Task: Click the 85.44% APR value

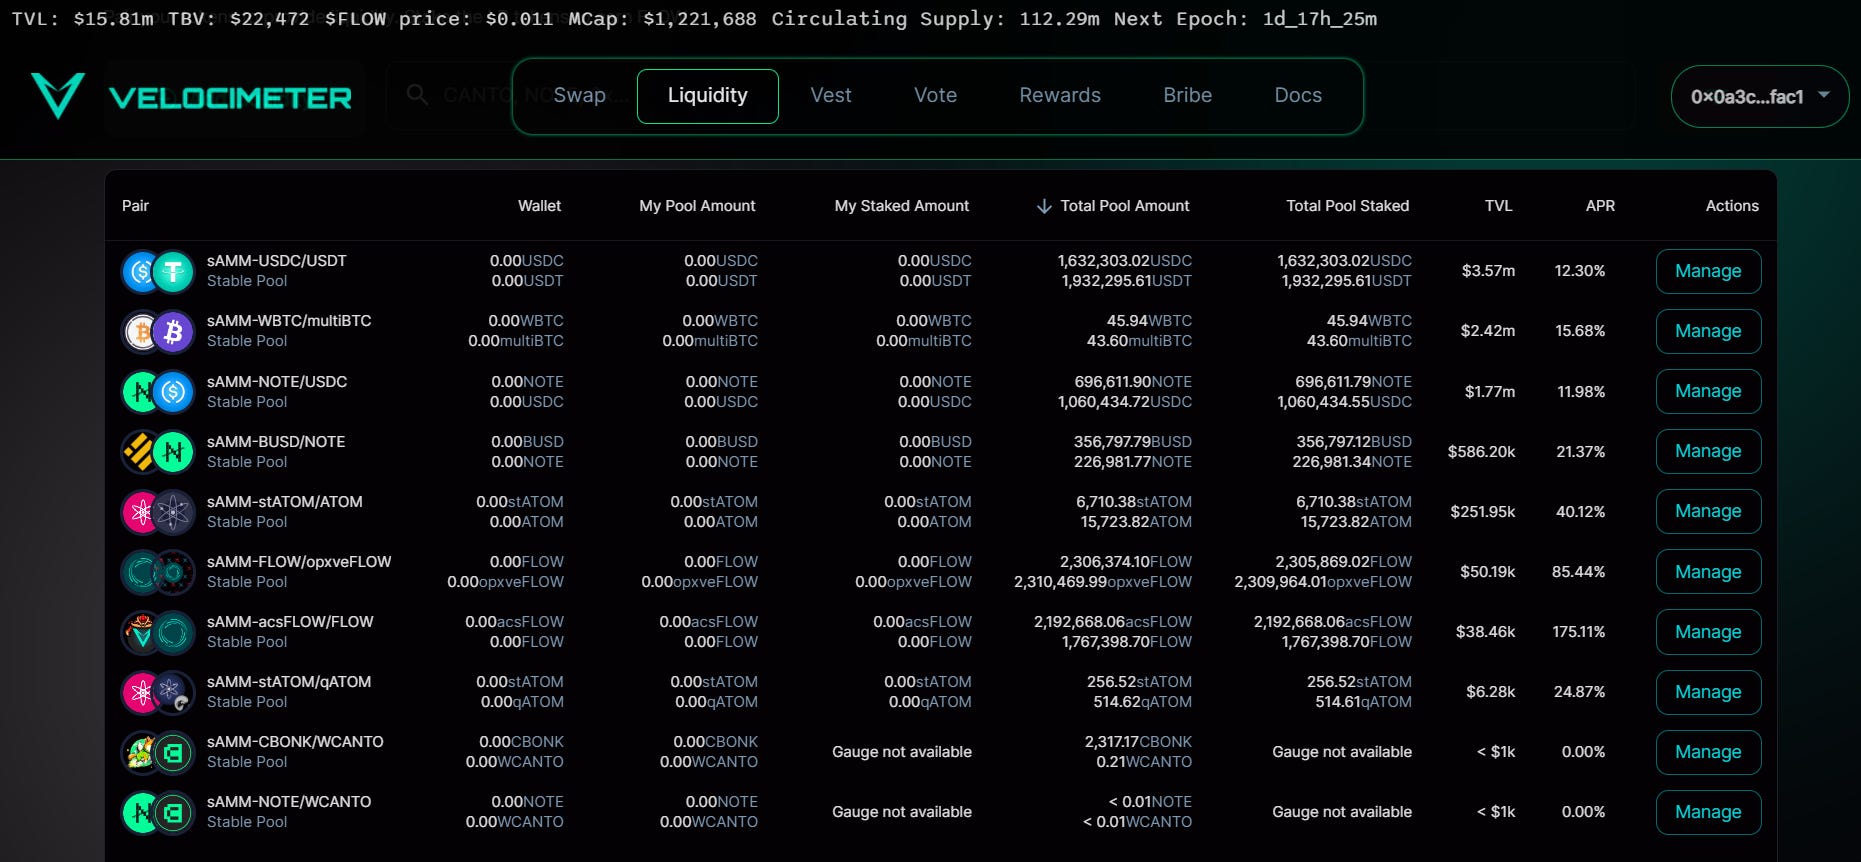Action: pyautogui.click(x=1578, y=572)
